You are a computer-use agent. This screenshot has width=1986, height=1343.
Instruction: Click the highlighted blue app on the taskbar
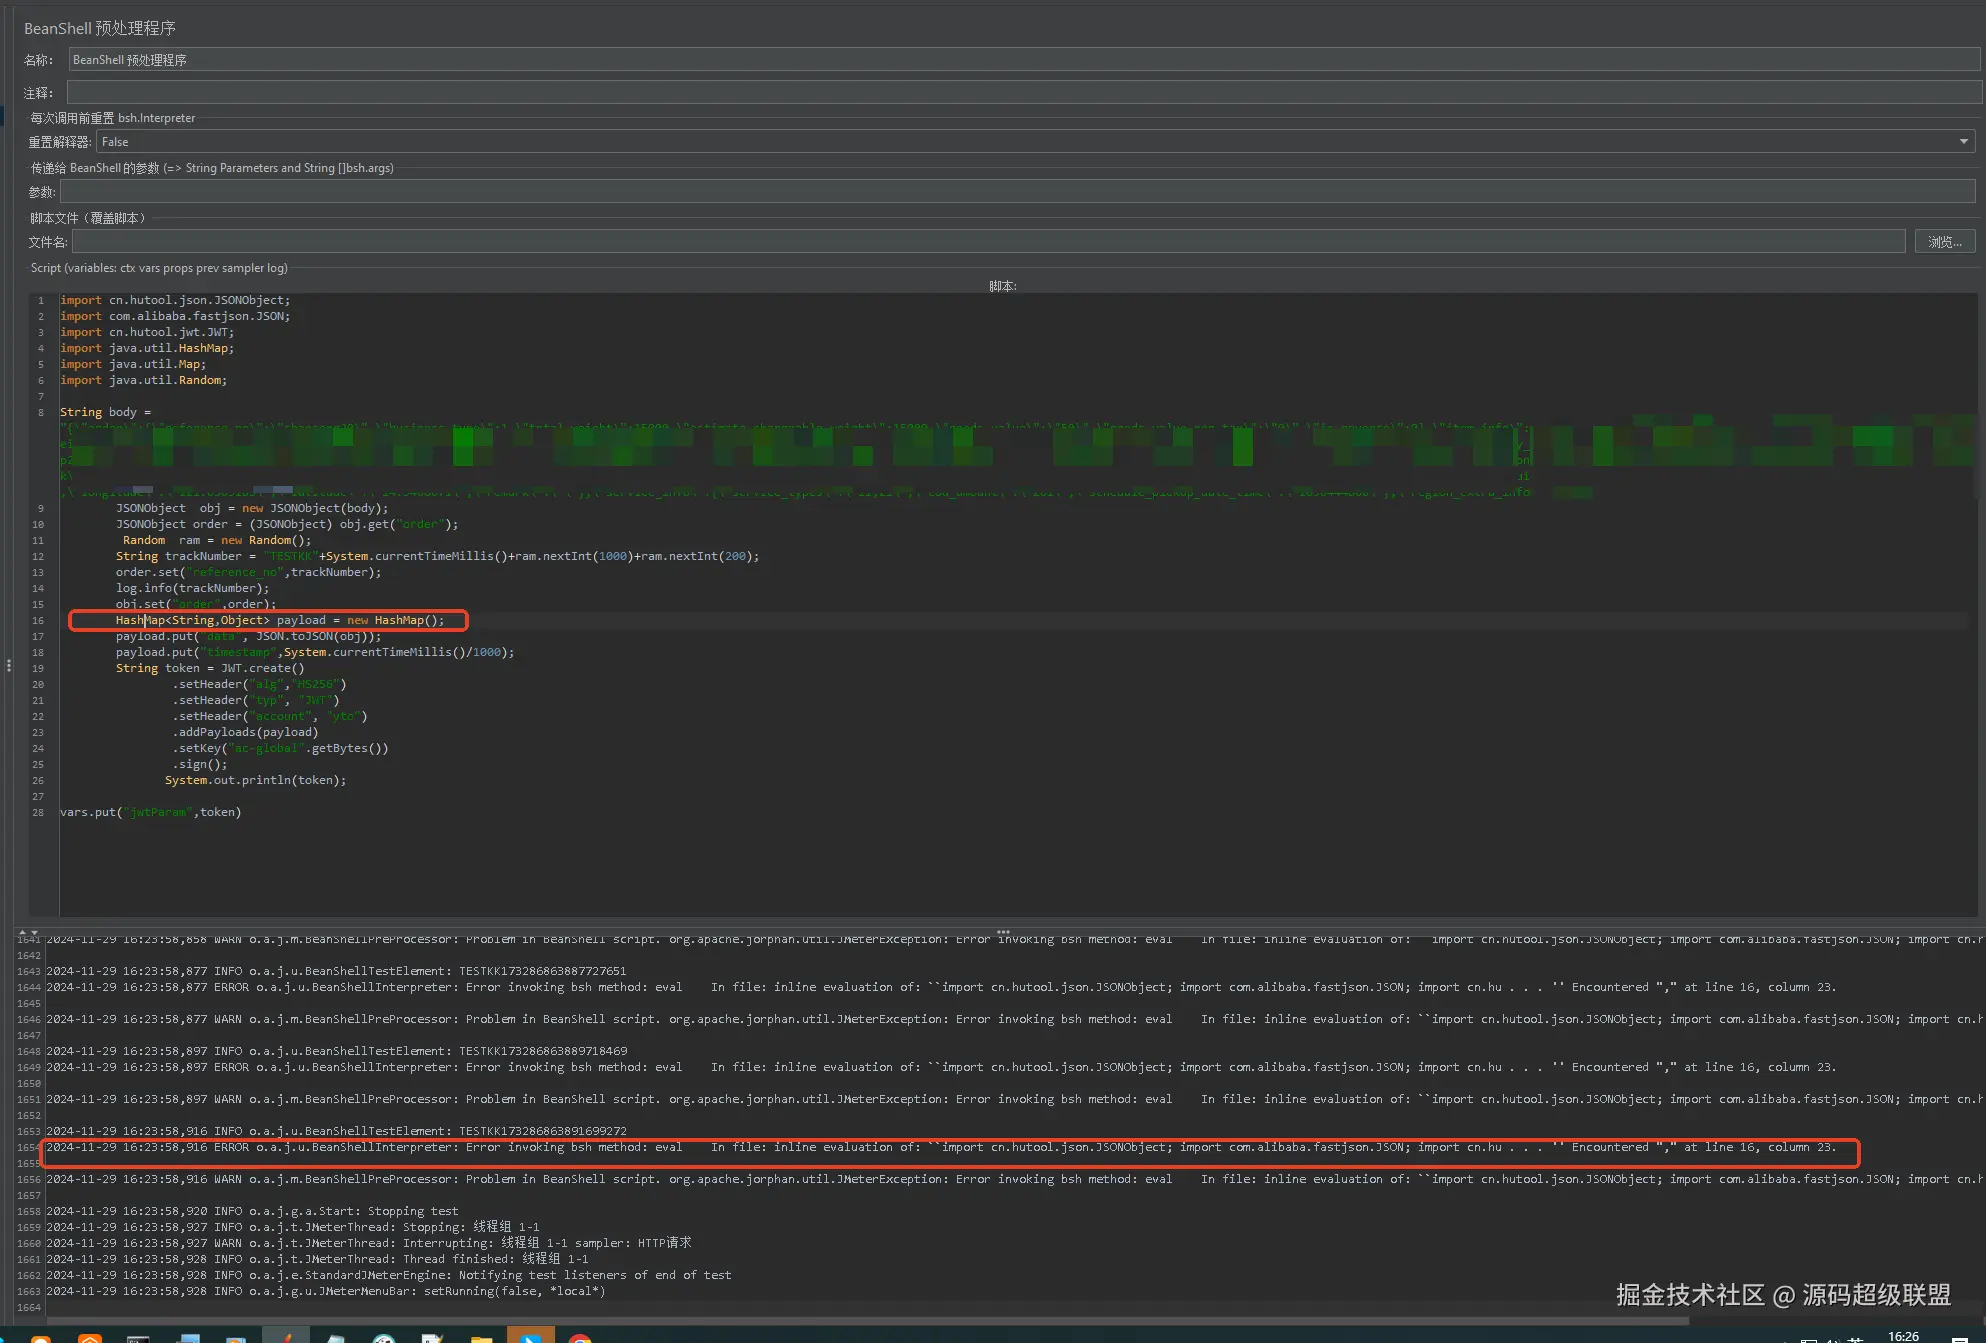click(x=530, y=1337)
